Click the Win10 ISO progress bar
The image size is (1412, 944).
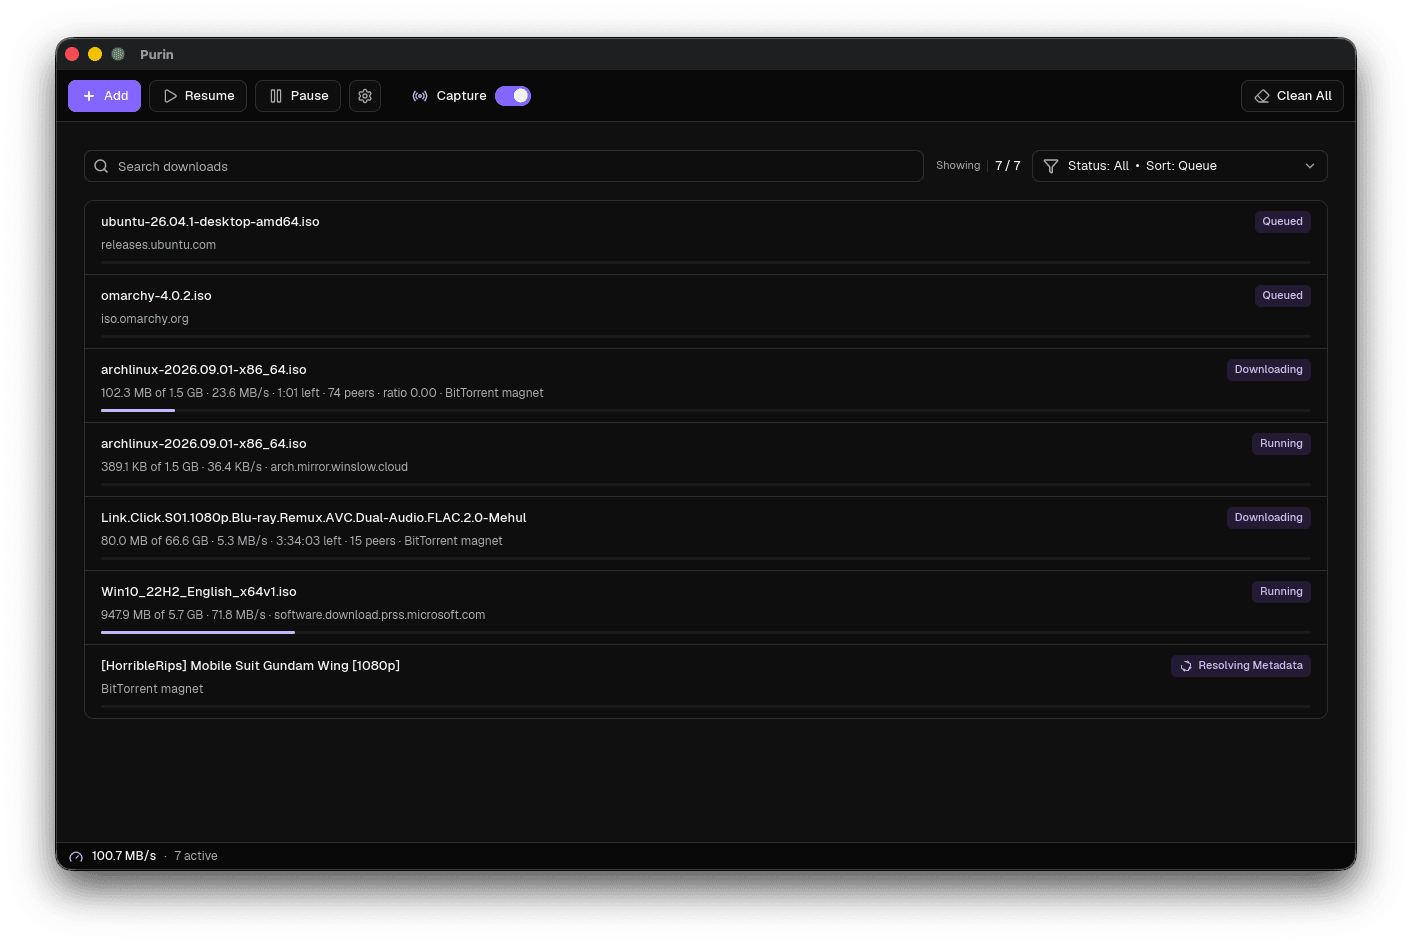[706, 632]
